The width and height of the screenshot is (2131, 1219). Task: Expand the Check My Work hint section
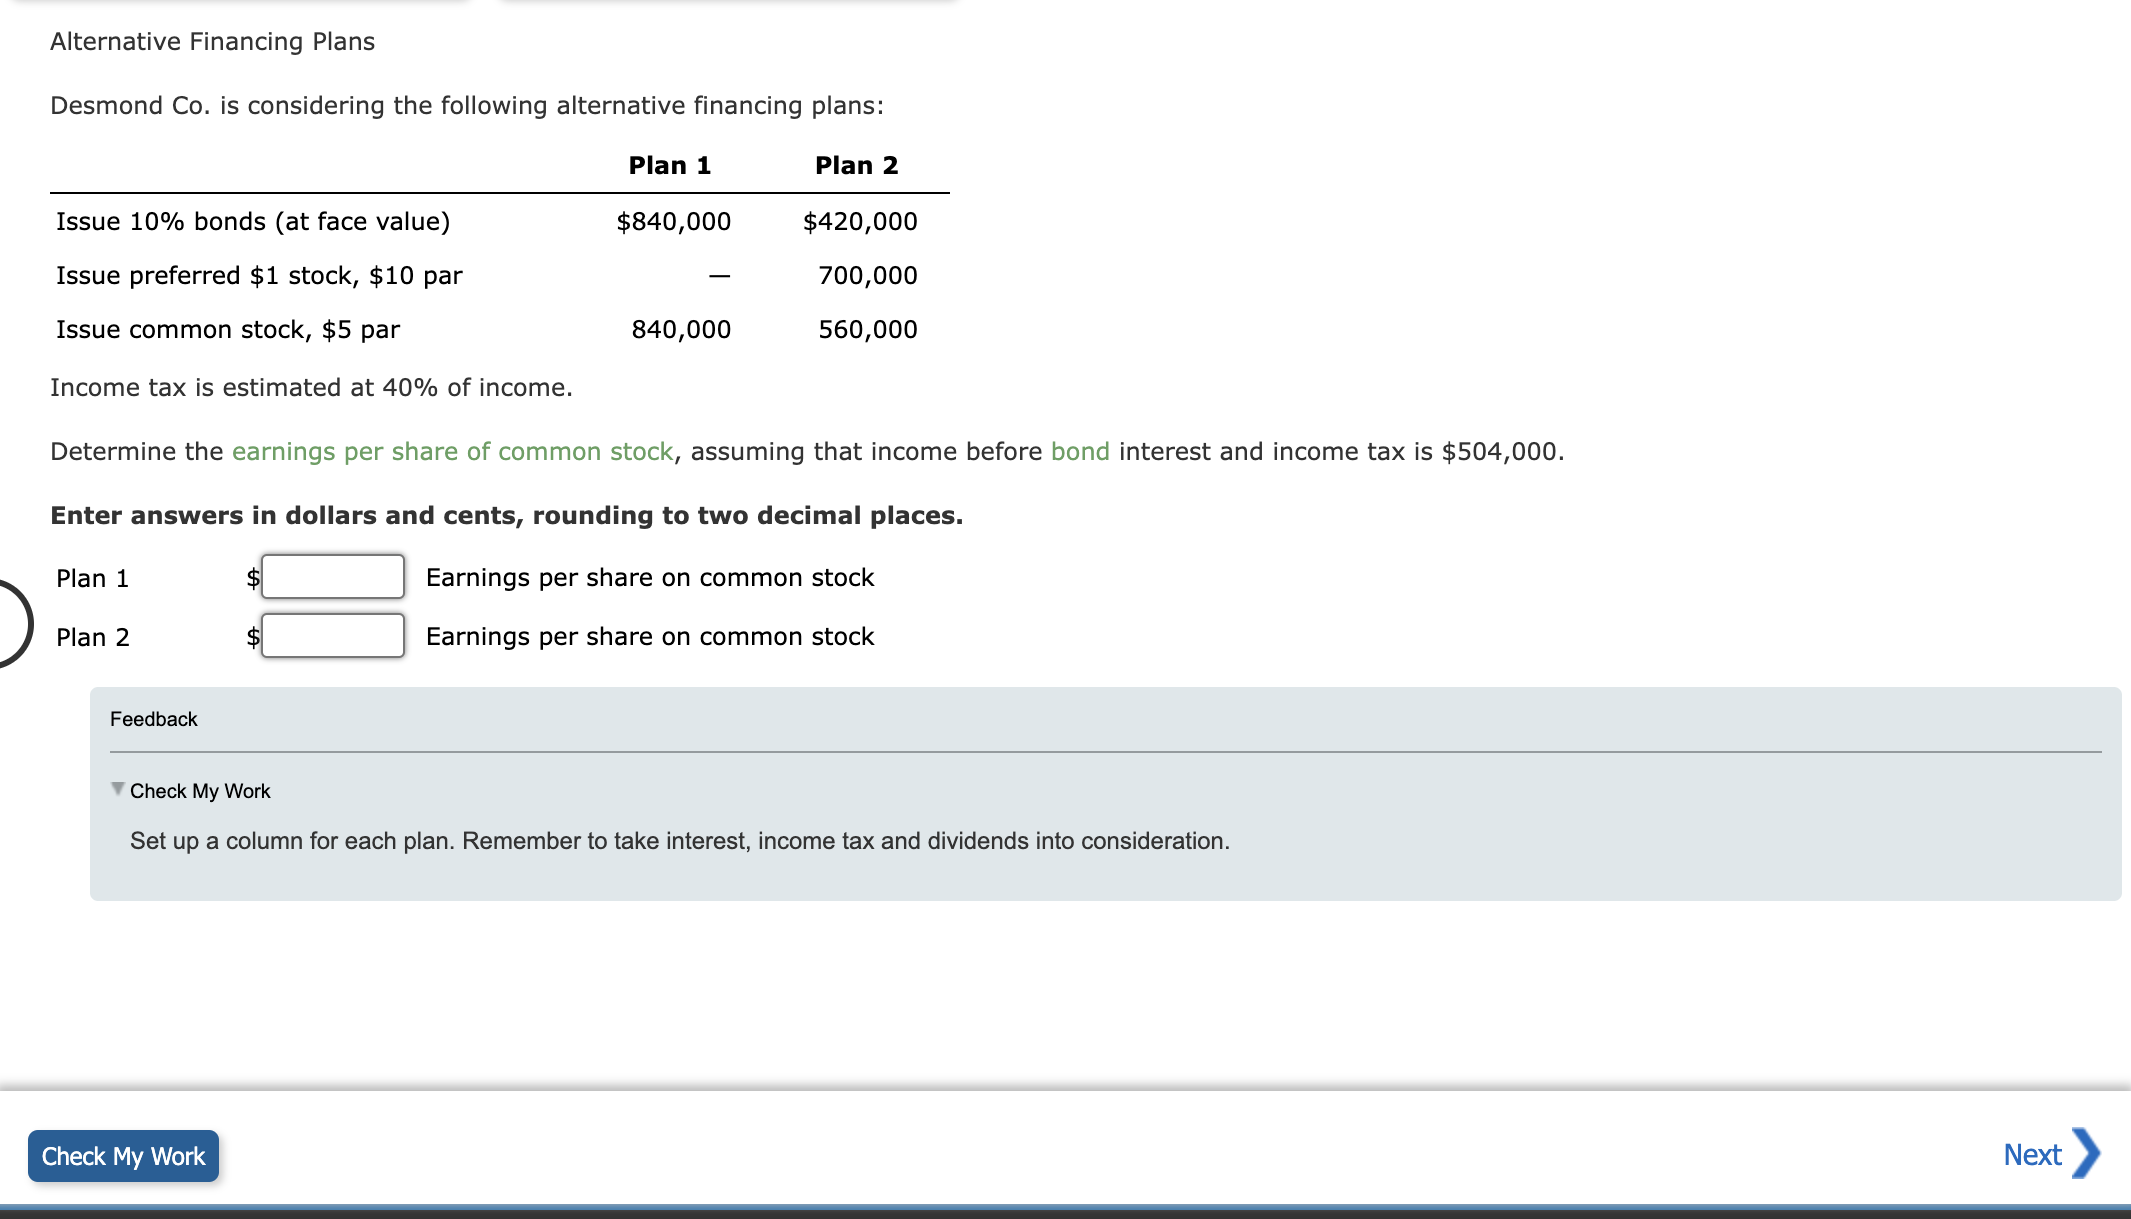199,790
